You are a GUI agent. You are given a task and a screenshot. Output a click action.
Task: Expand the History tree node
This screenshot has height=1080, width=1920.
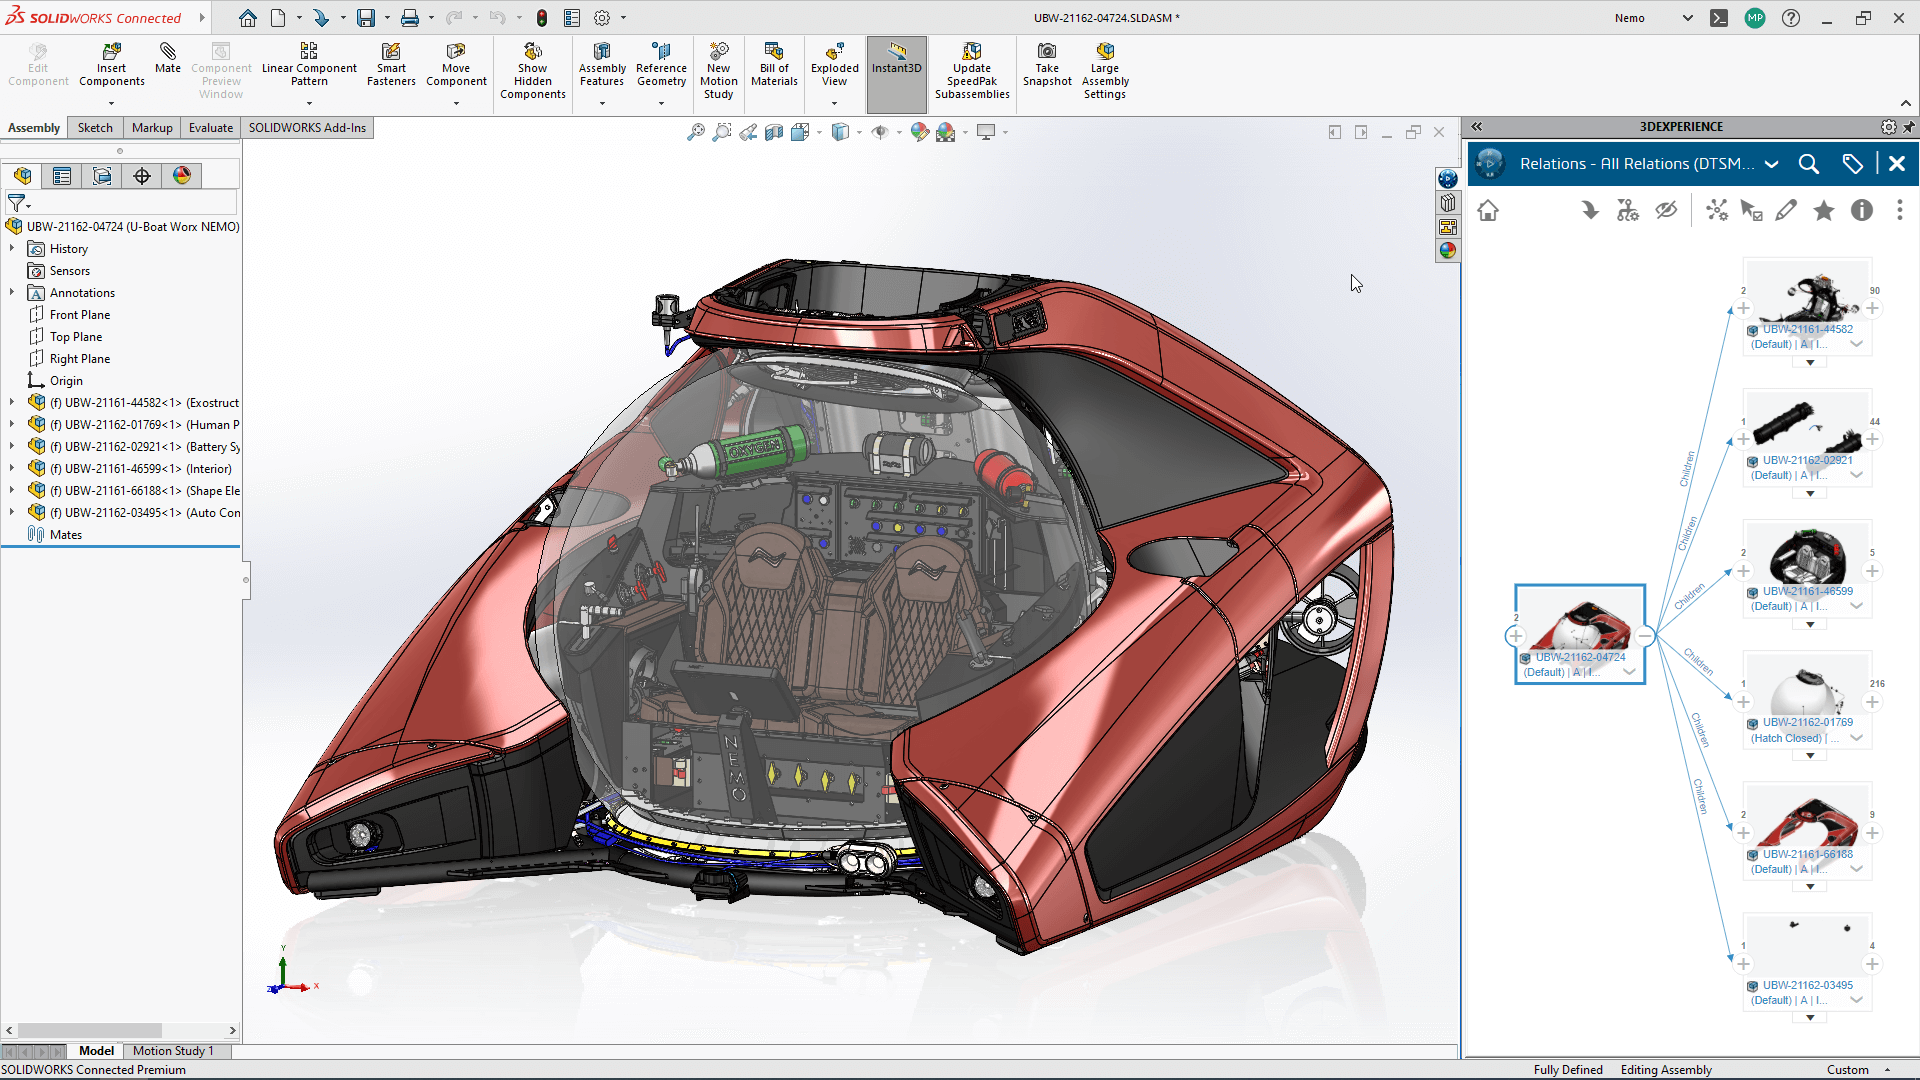pos(12,248)
